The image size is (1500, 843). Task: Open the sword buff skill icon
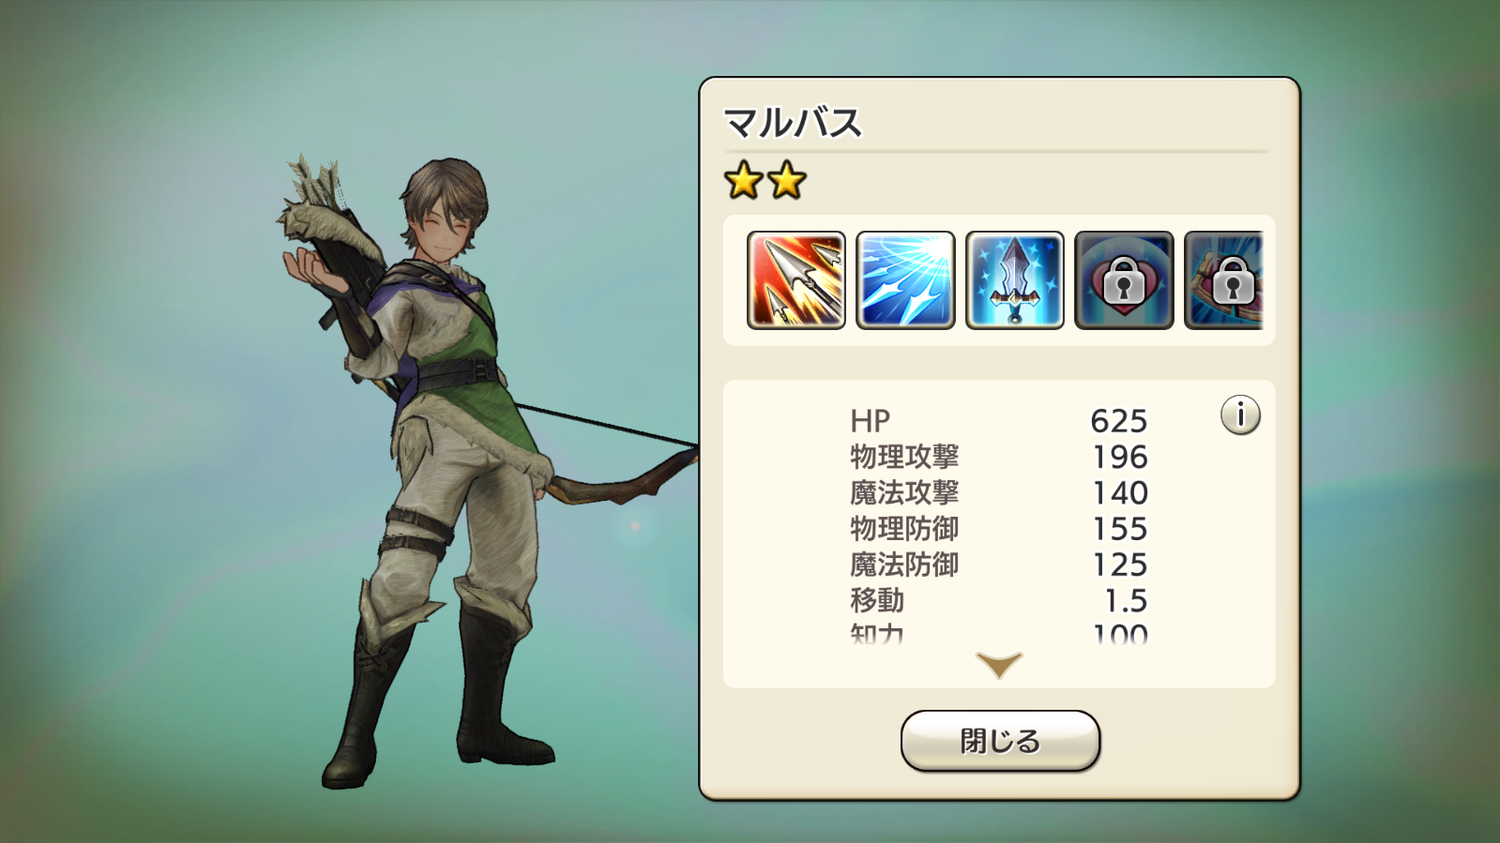(1014, 280)
